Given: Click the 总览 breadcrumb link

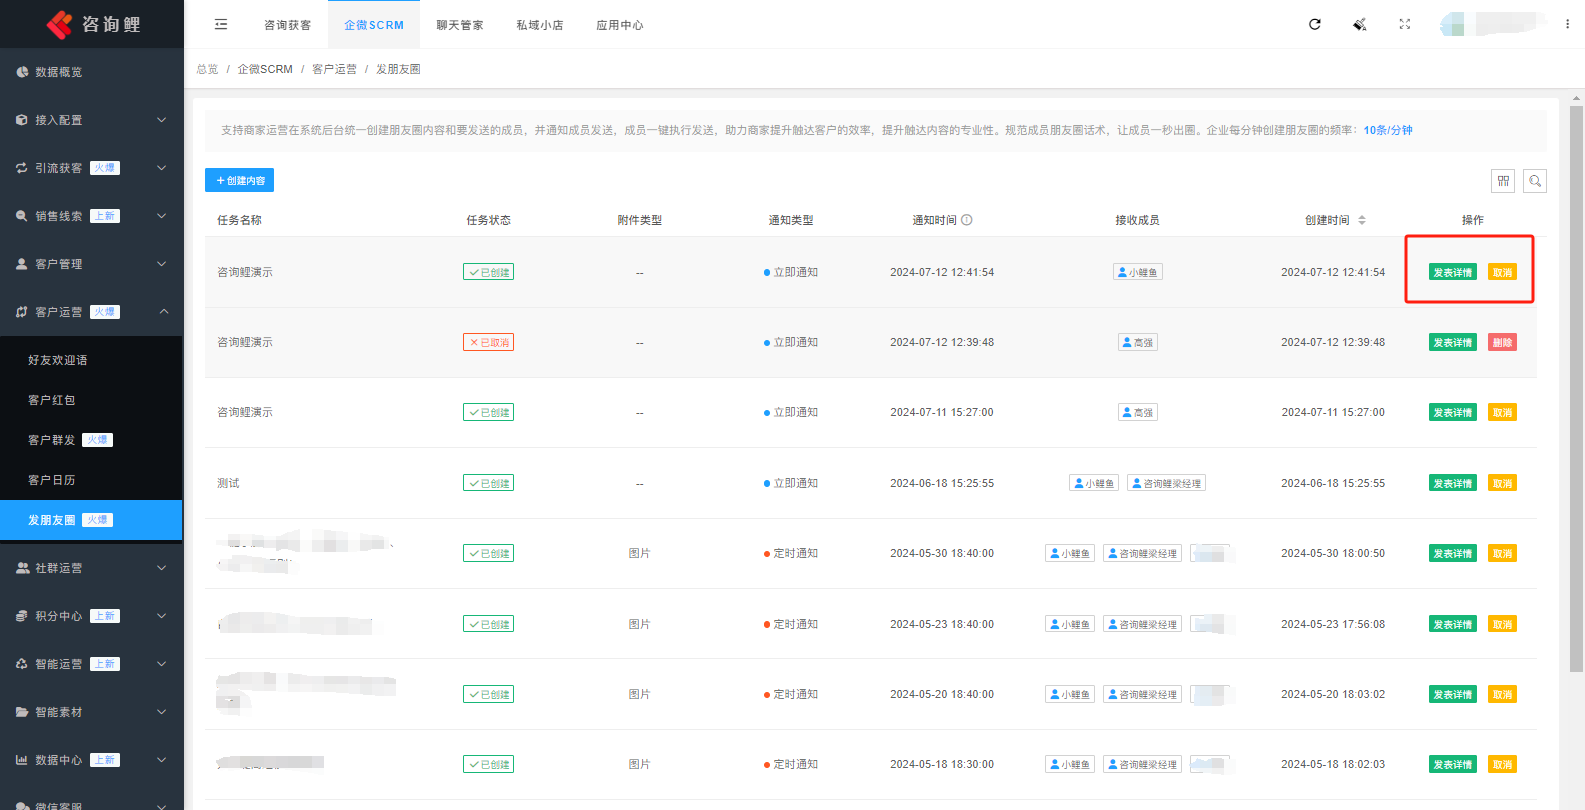Looking at the screenshot, I should pos(207,69).
